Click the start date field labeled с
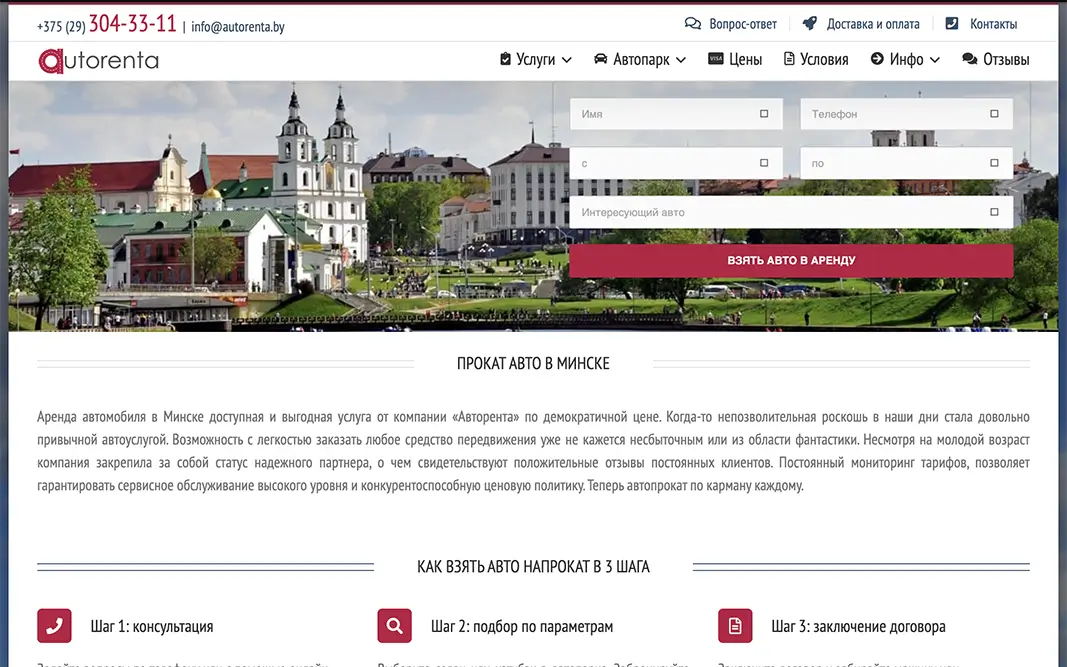Screen dimensions: 1067x667 676,163
